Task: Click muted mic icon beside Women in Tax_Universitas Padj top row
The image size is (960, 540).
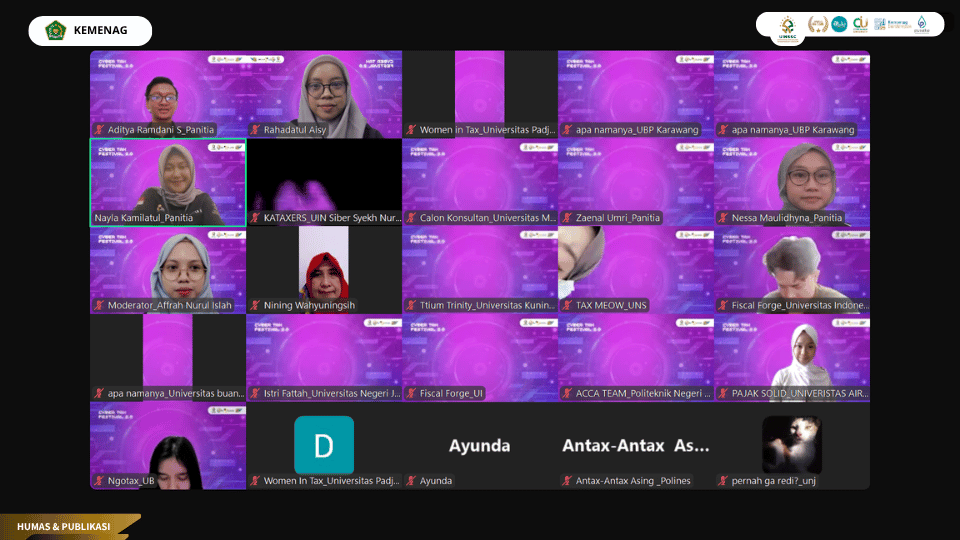Action: click(411, 130)
